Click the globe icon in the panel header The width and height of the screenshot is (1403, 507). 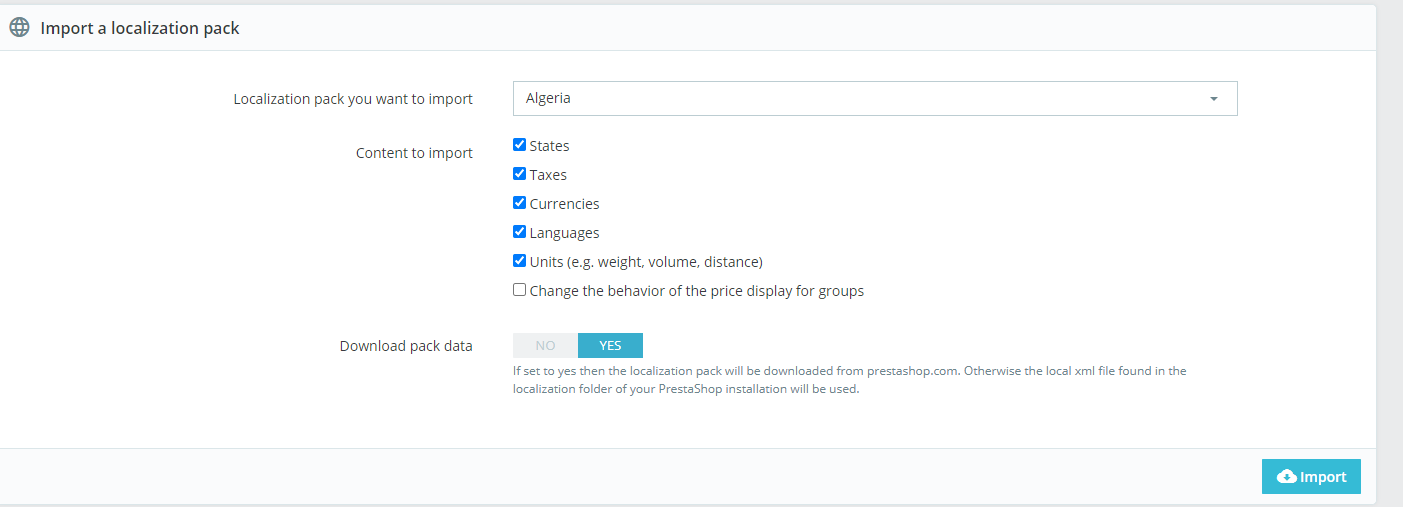(19, 28)
